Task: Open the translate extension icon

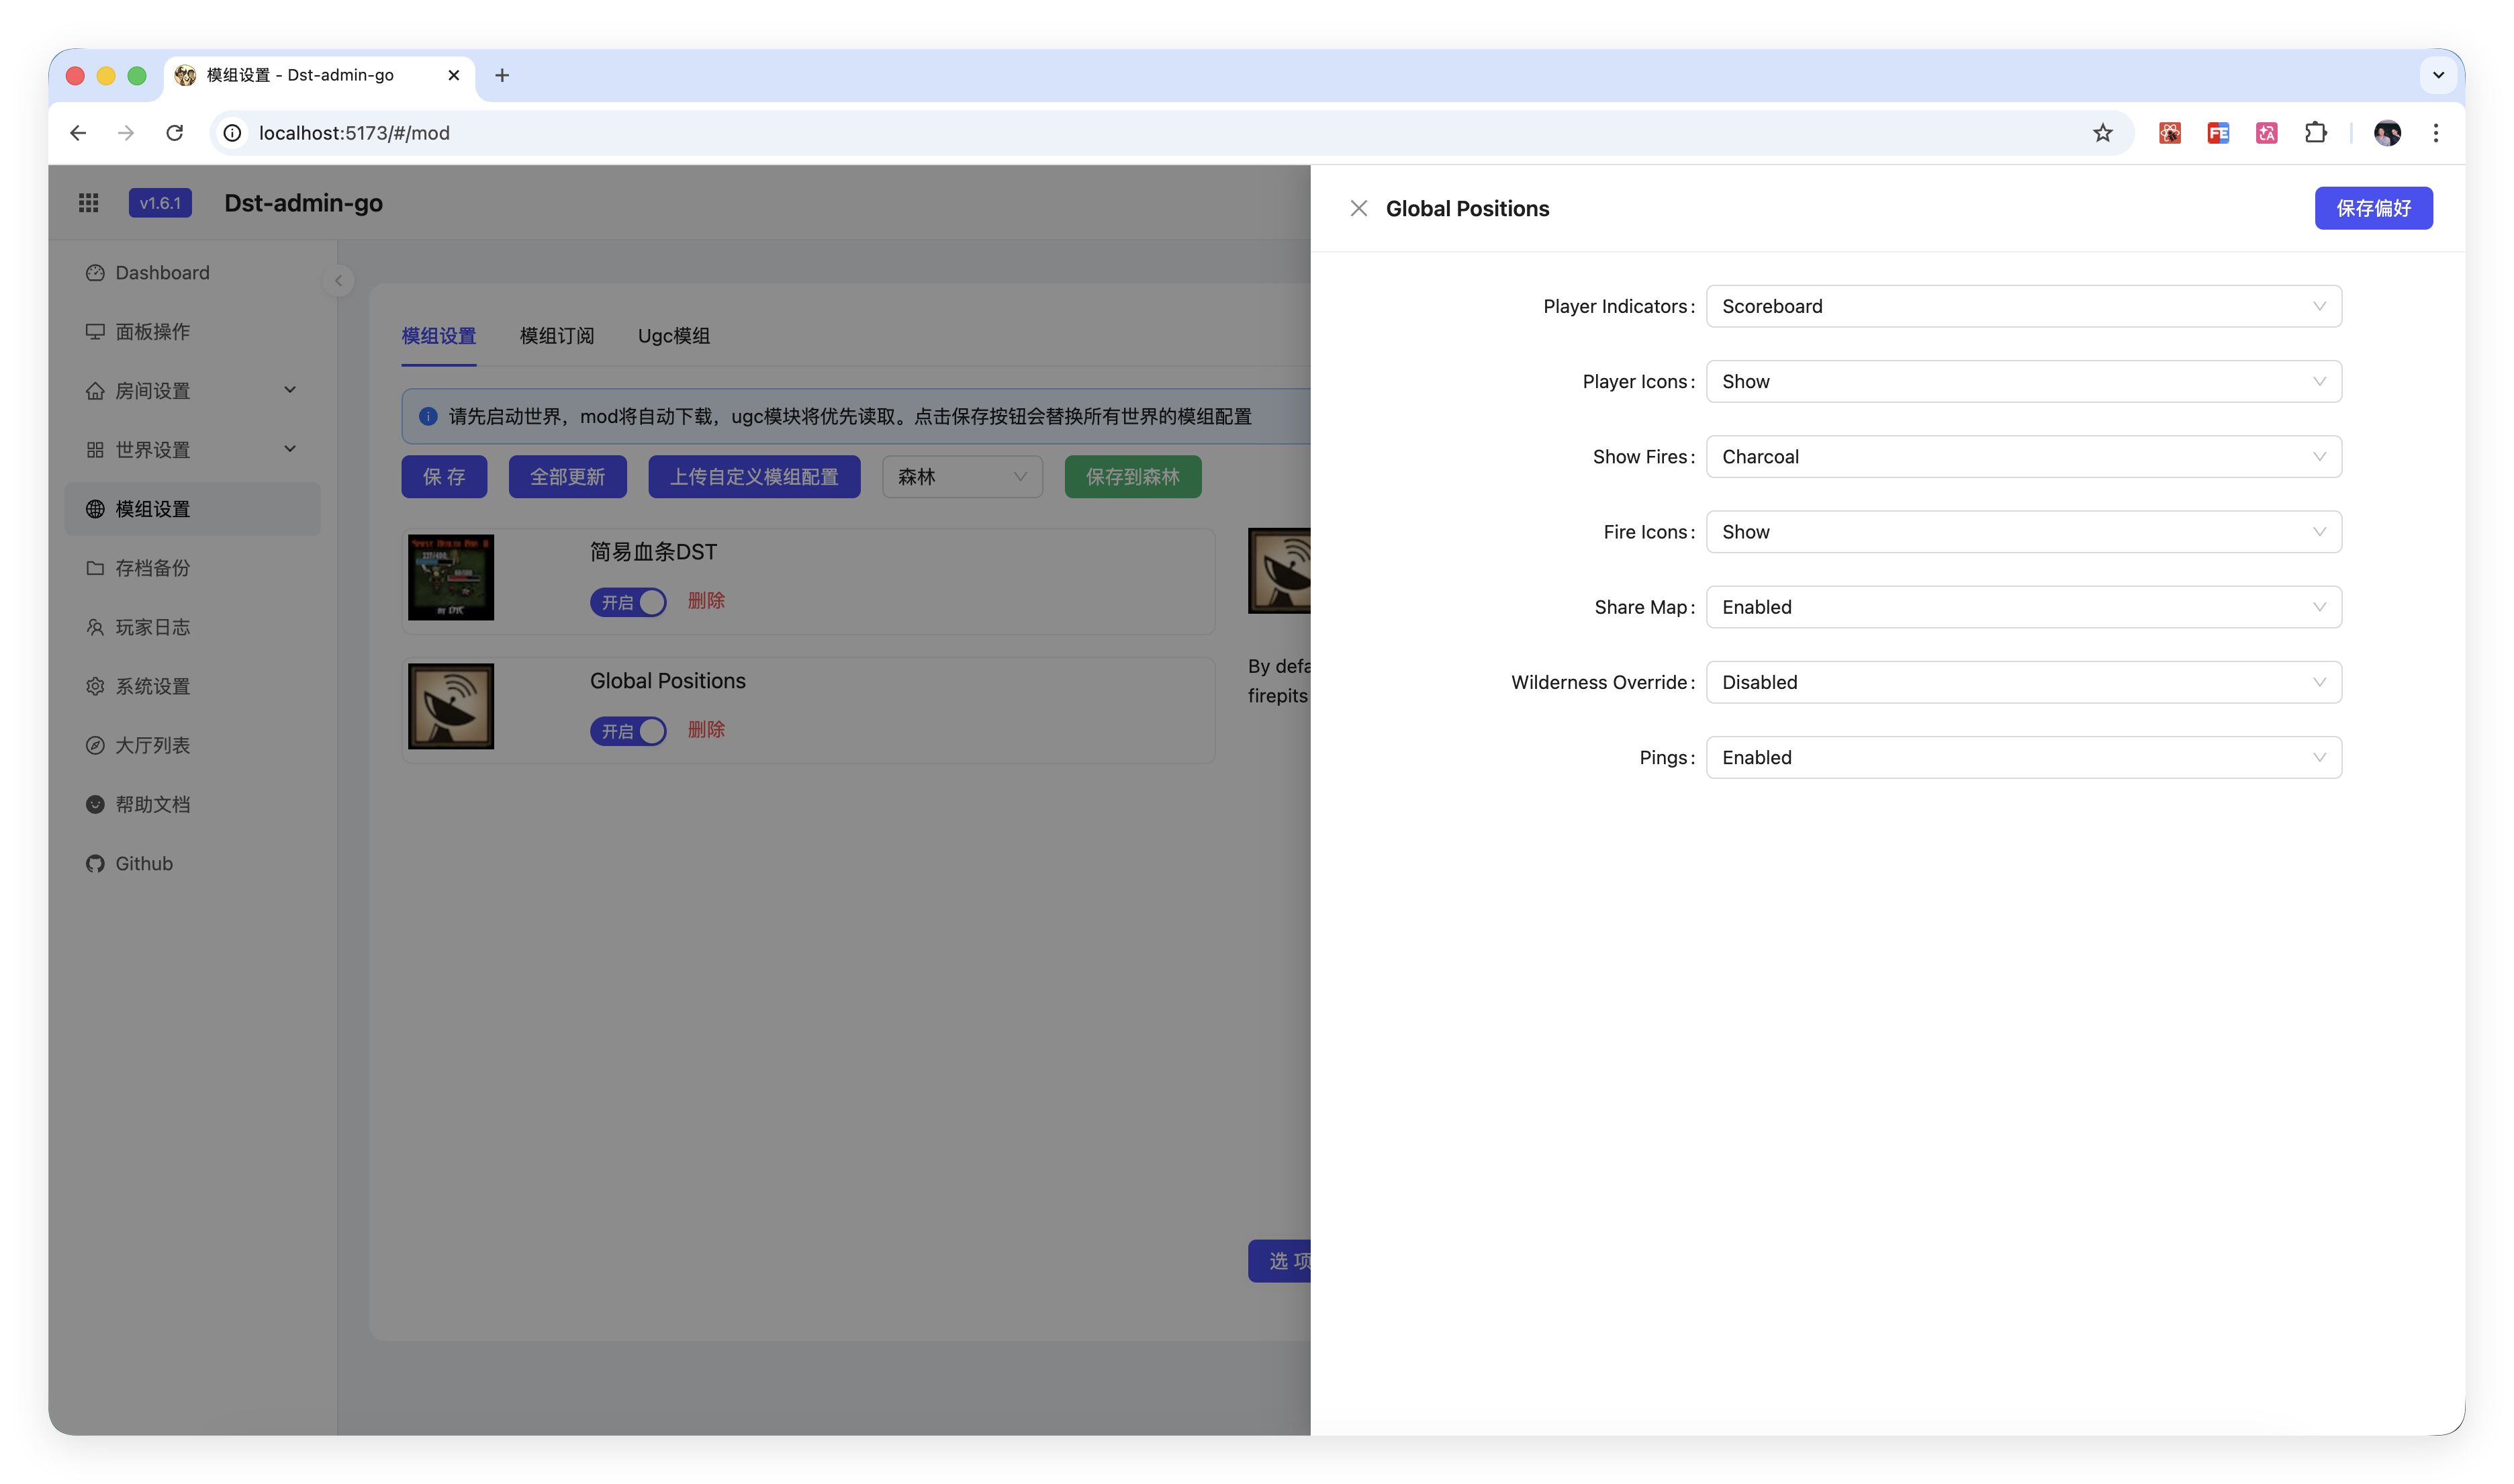Action: (x=2266, y=133)
